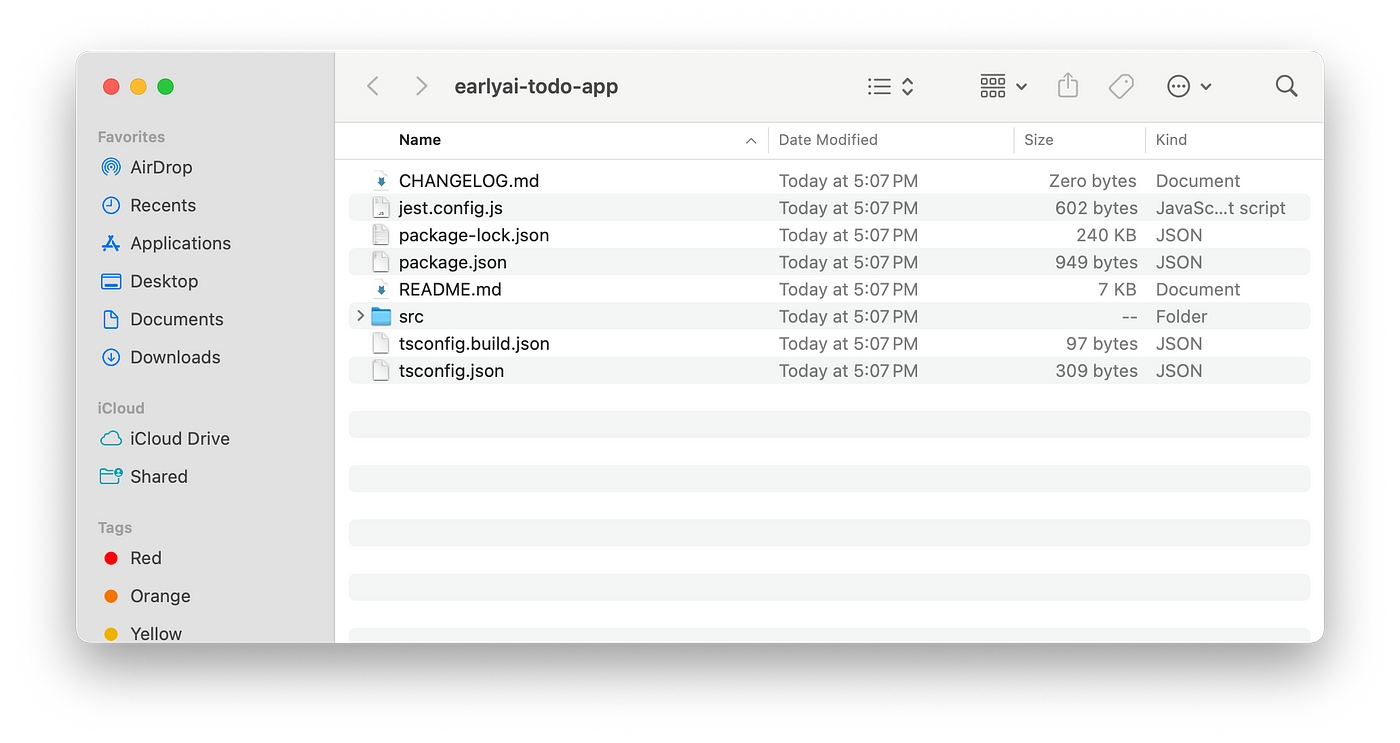Click the Tags toolbar icon
The height and width of the screenshot is (743, 1400).
1121,87
